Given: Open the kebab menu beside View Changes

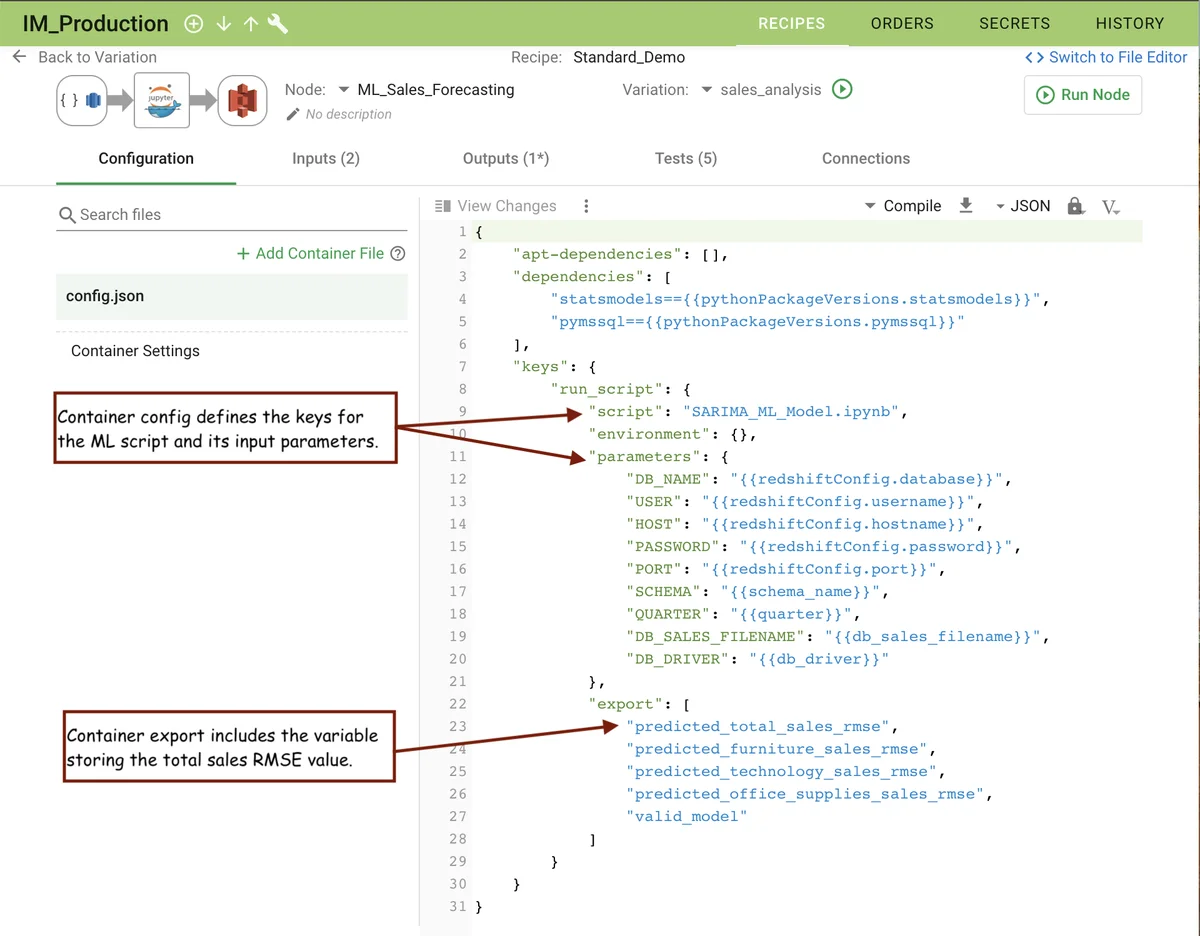Looking at the screenshot, I should (586, 206).
